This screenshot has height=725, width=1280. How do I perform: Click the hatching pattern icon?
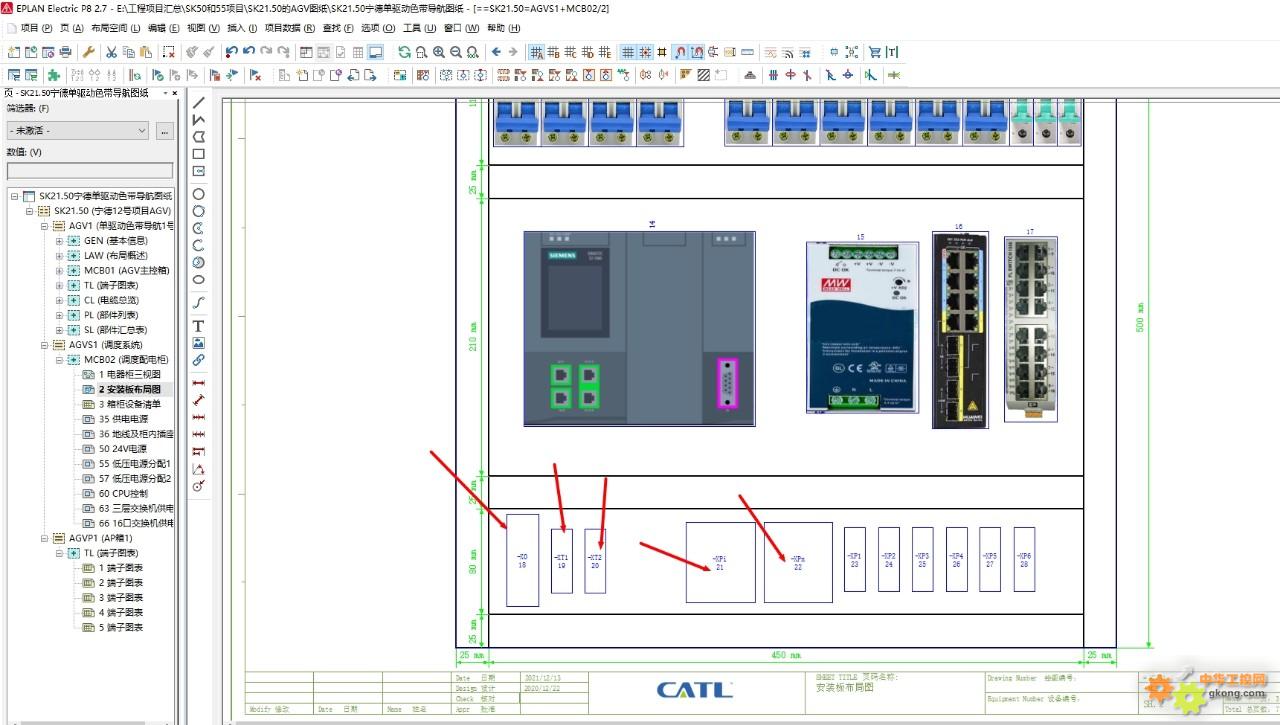click(704, 75)
